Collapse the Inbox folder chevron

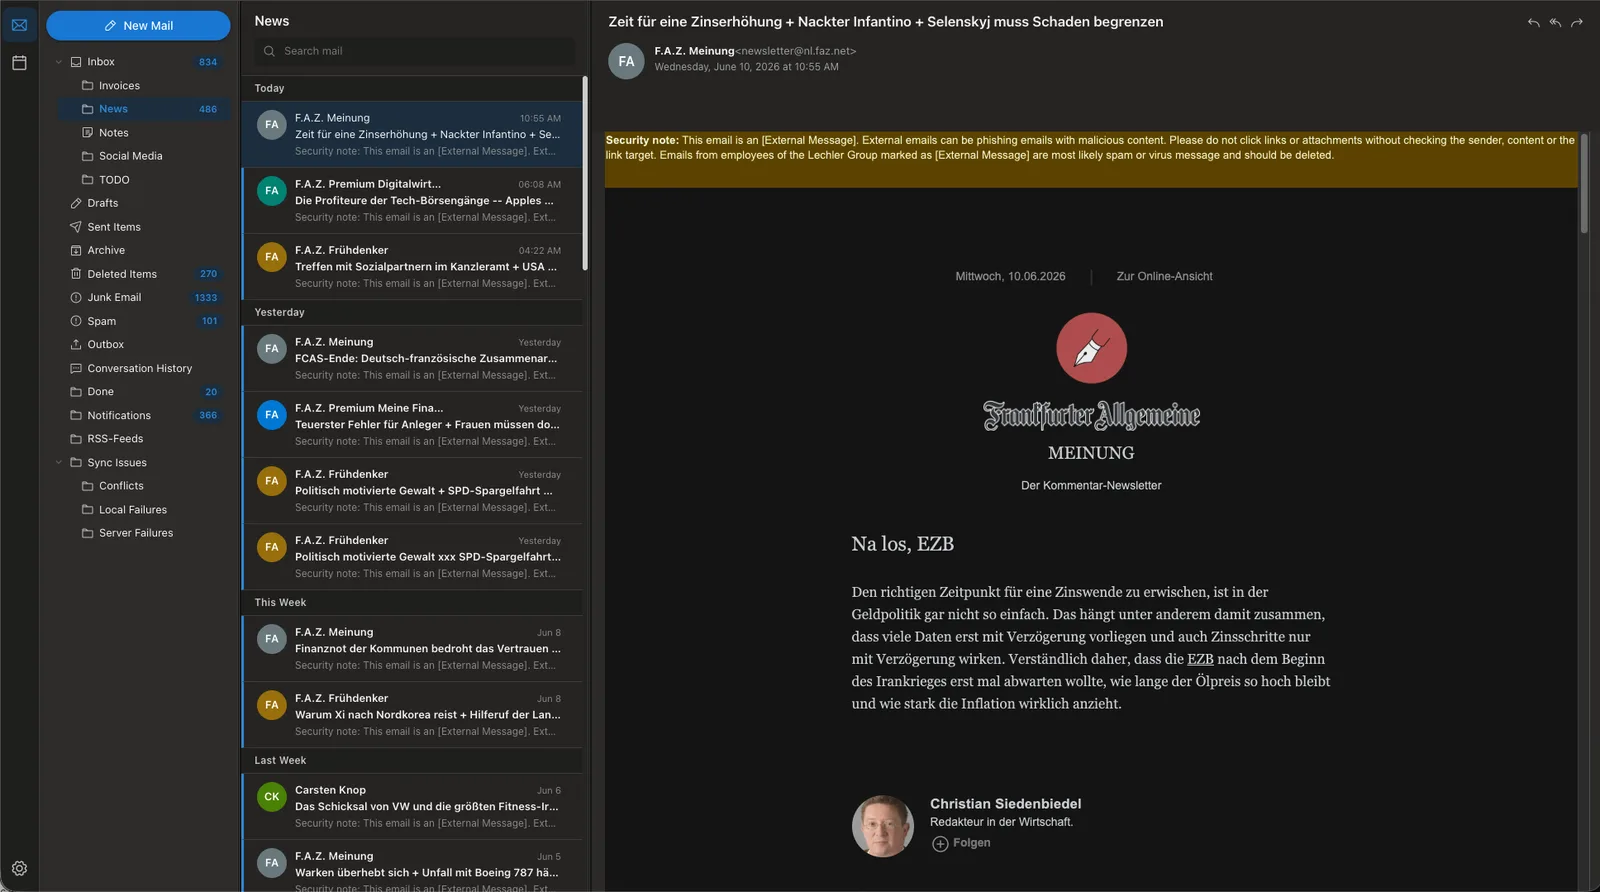coord(59,62)
